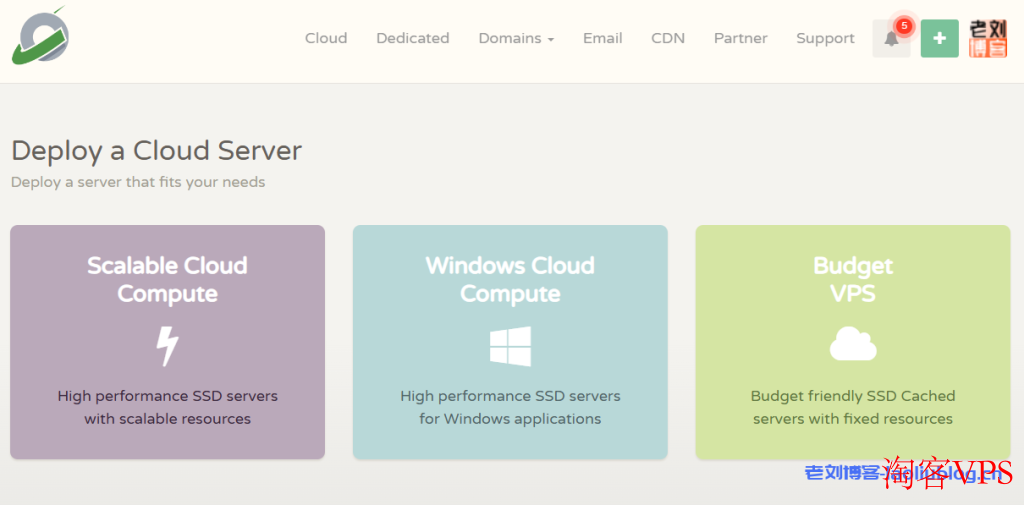Open the CDN nav item
This screenshot has height=505, width=1024.
click(668, 39)
